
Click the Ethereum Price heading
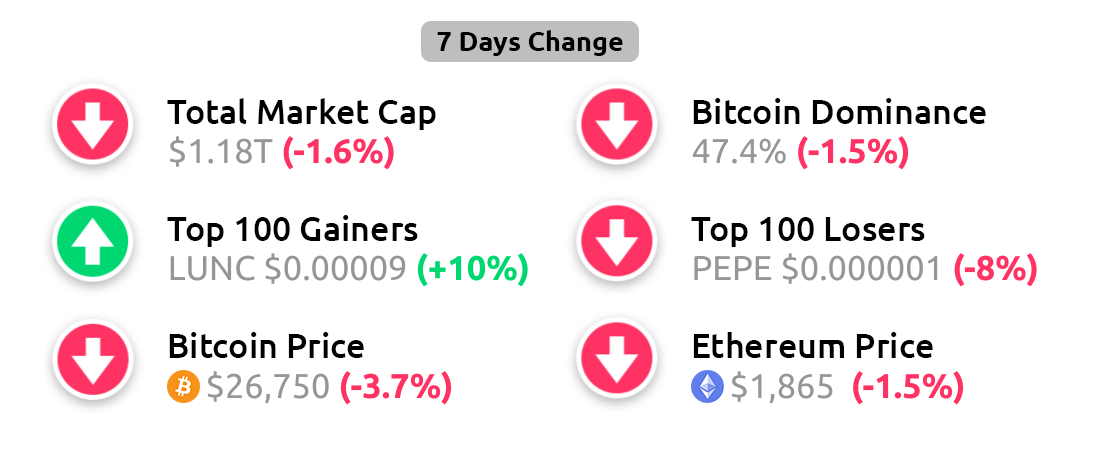[x=812, y=346]
